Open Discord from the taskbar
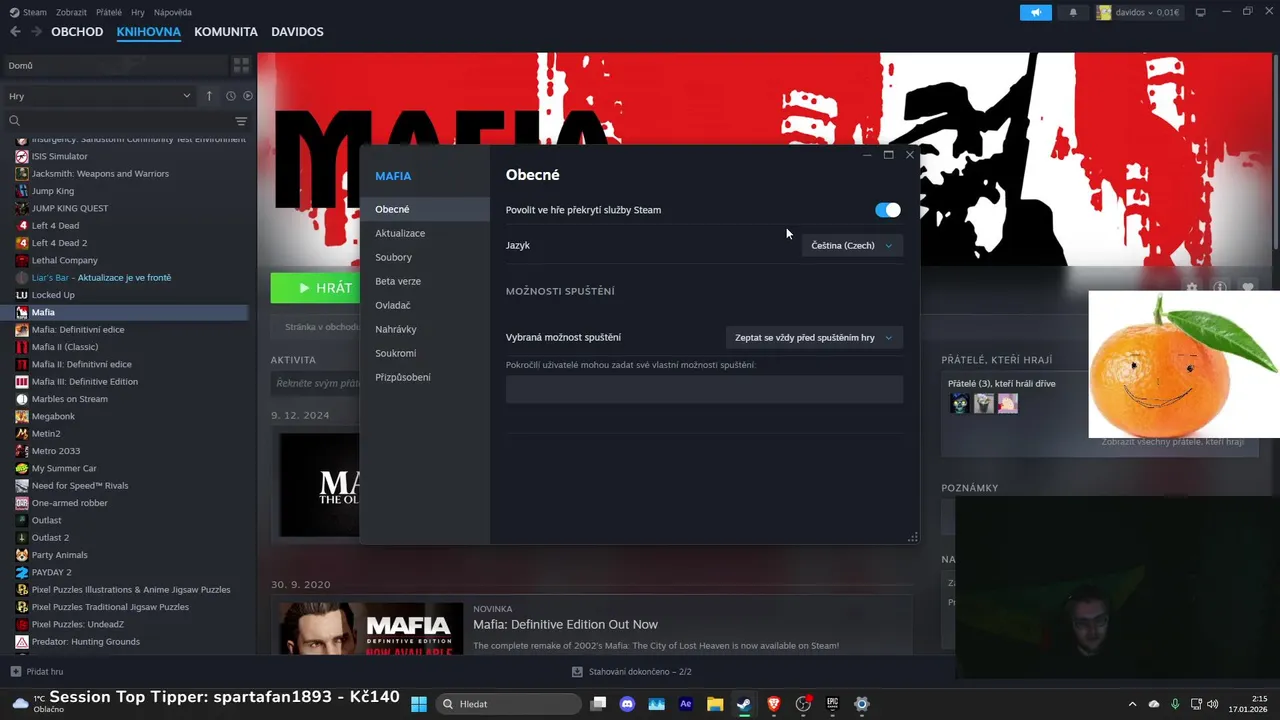Screen dimensions: 1280x720 627,704
